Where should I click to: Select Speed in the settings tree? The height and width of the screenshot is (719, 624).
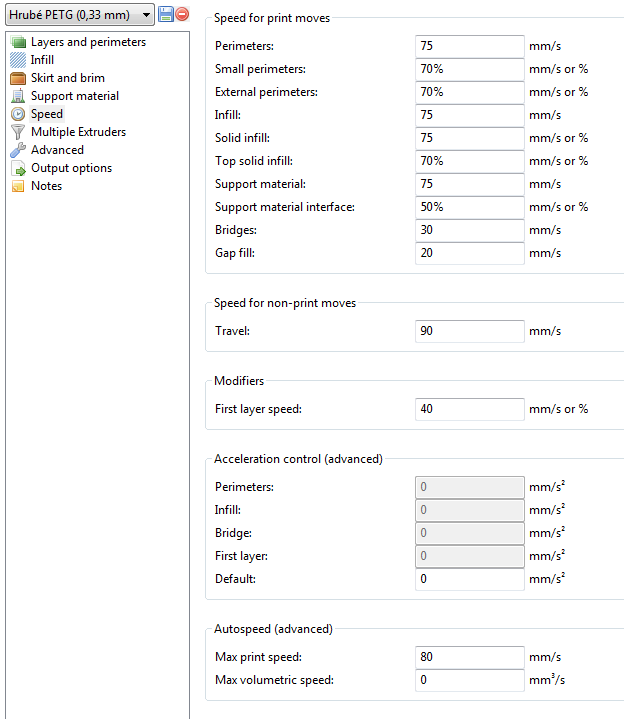point(46,114)
